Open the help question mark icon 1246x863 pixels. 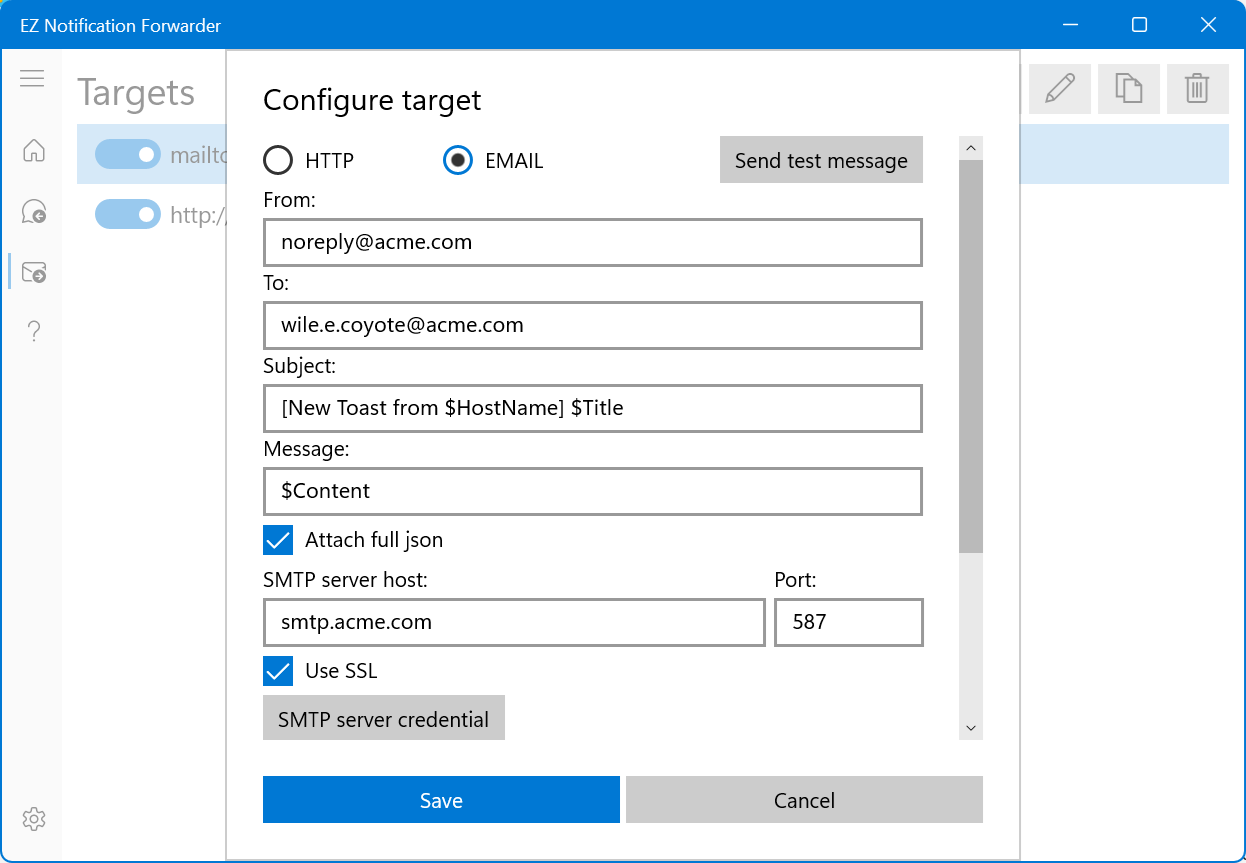click(34, 331)
